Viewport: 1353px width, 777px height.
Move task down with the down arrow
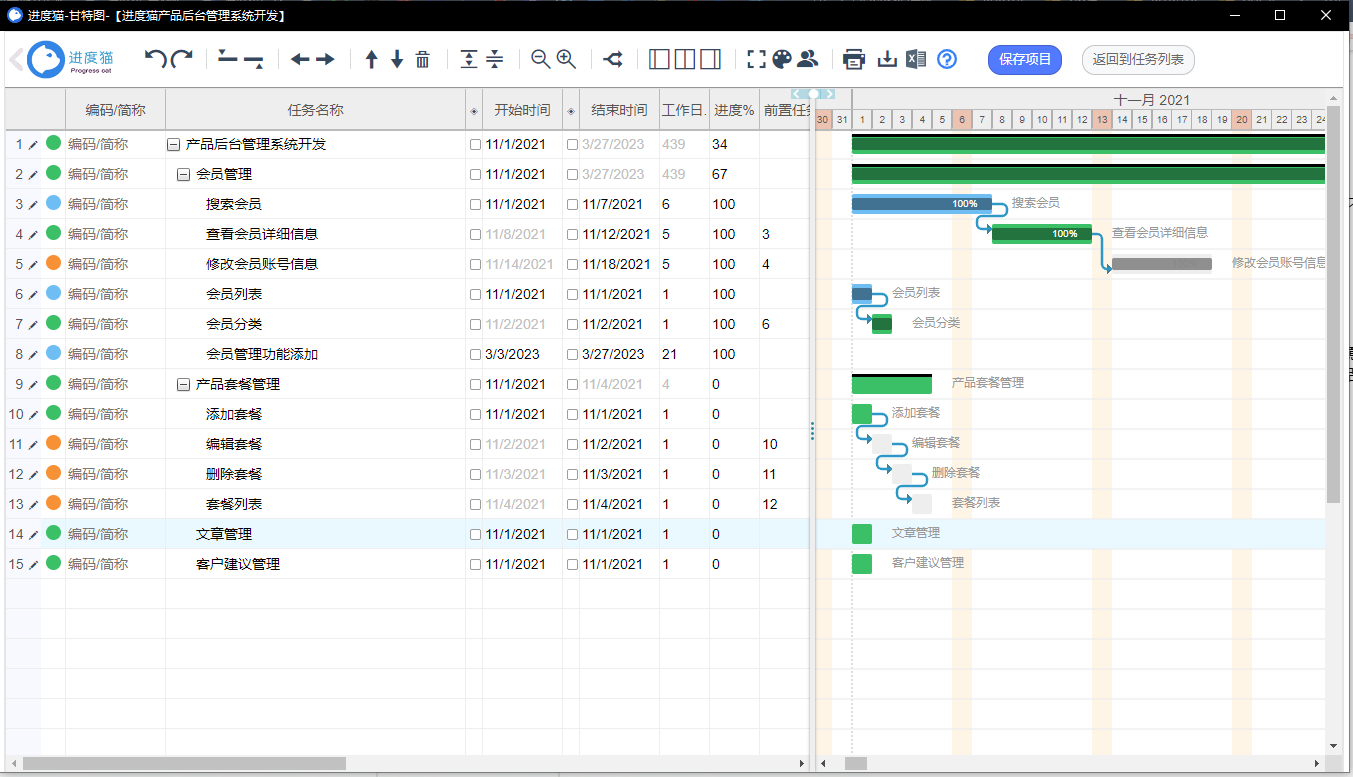397,59
